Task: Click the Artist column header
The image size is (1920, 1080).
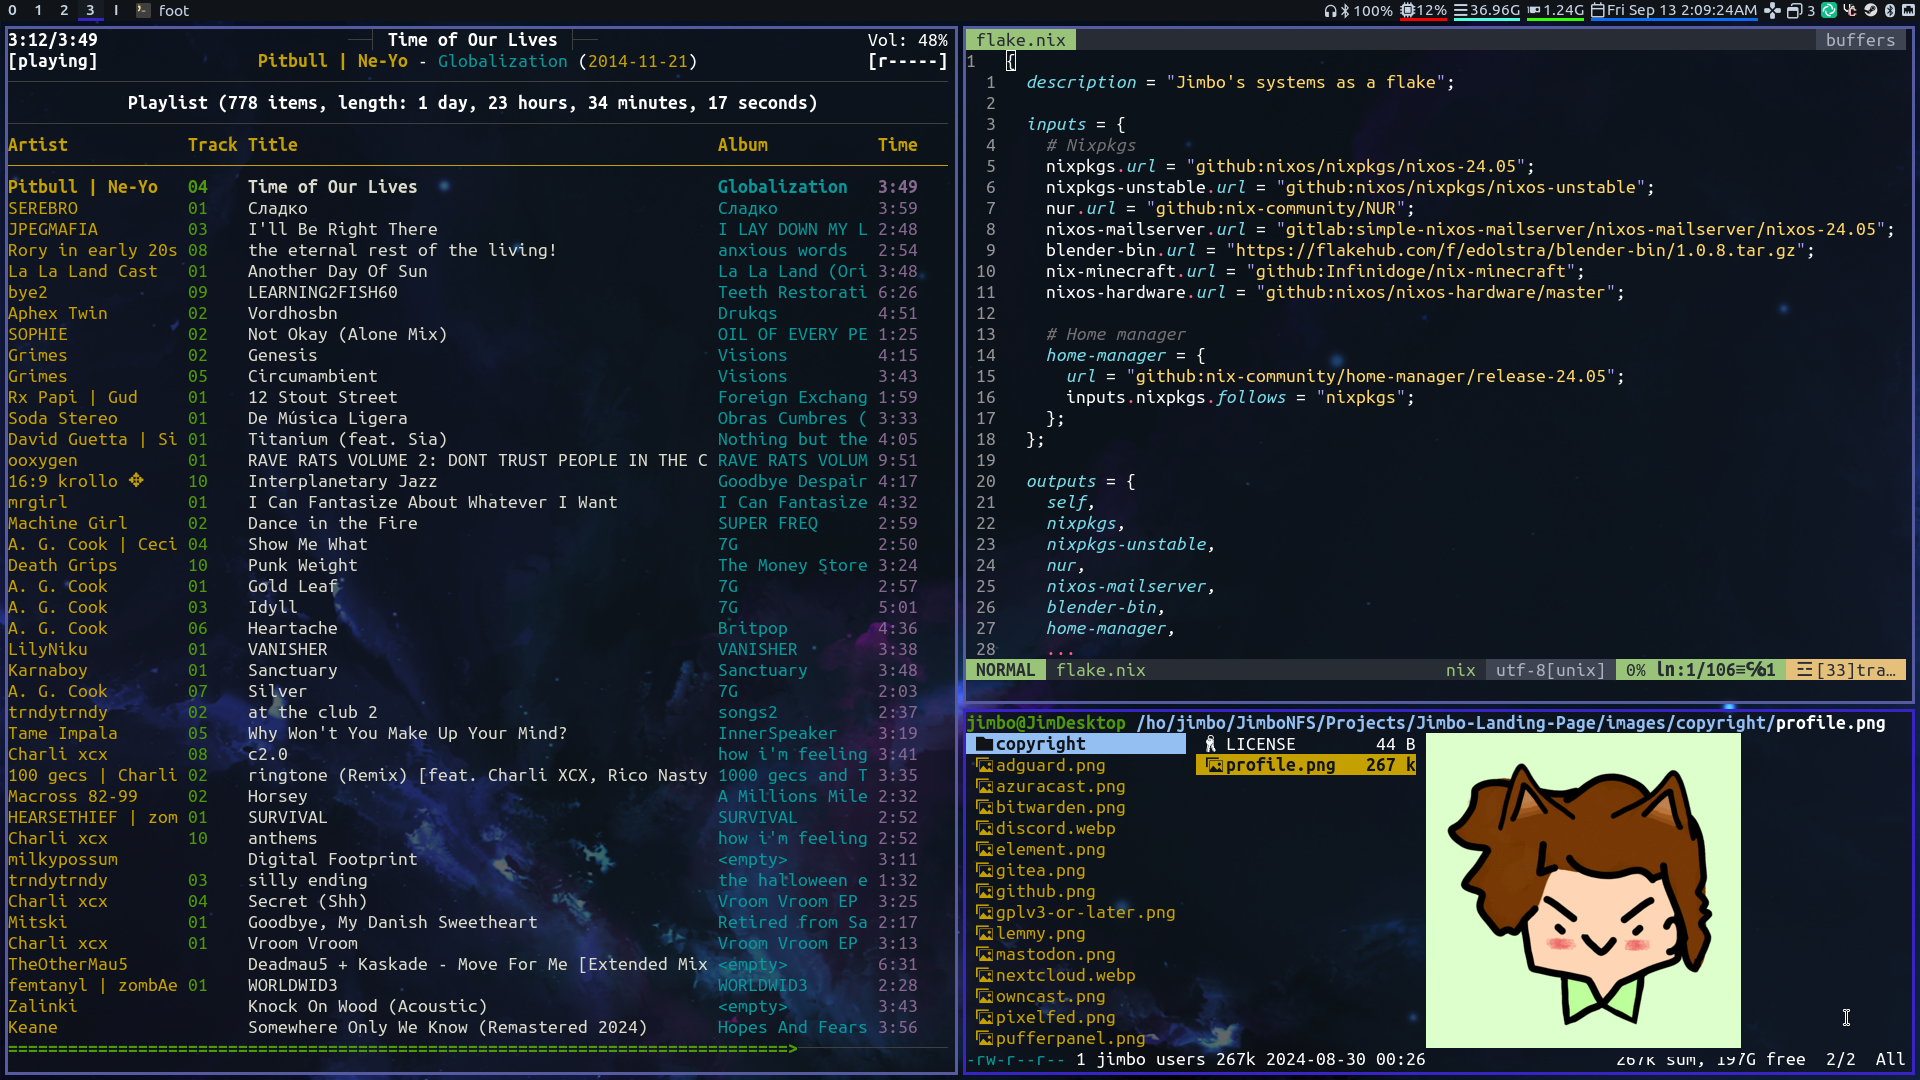Action: click(38, 145)
